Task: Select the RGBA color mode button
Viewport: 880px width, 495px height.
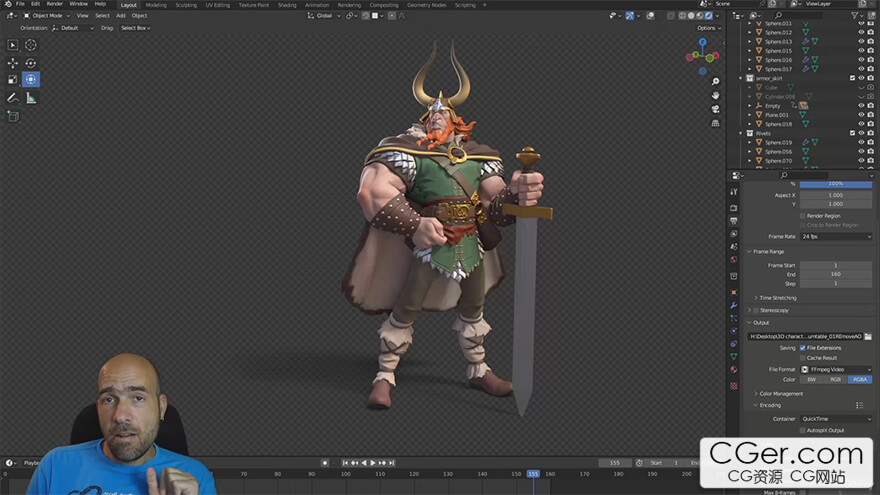Action: click(x=860, y=379)
